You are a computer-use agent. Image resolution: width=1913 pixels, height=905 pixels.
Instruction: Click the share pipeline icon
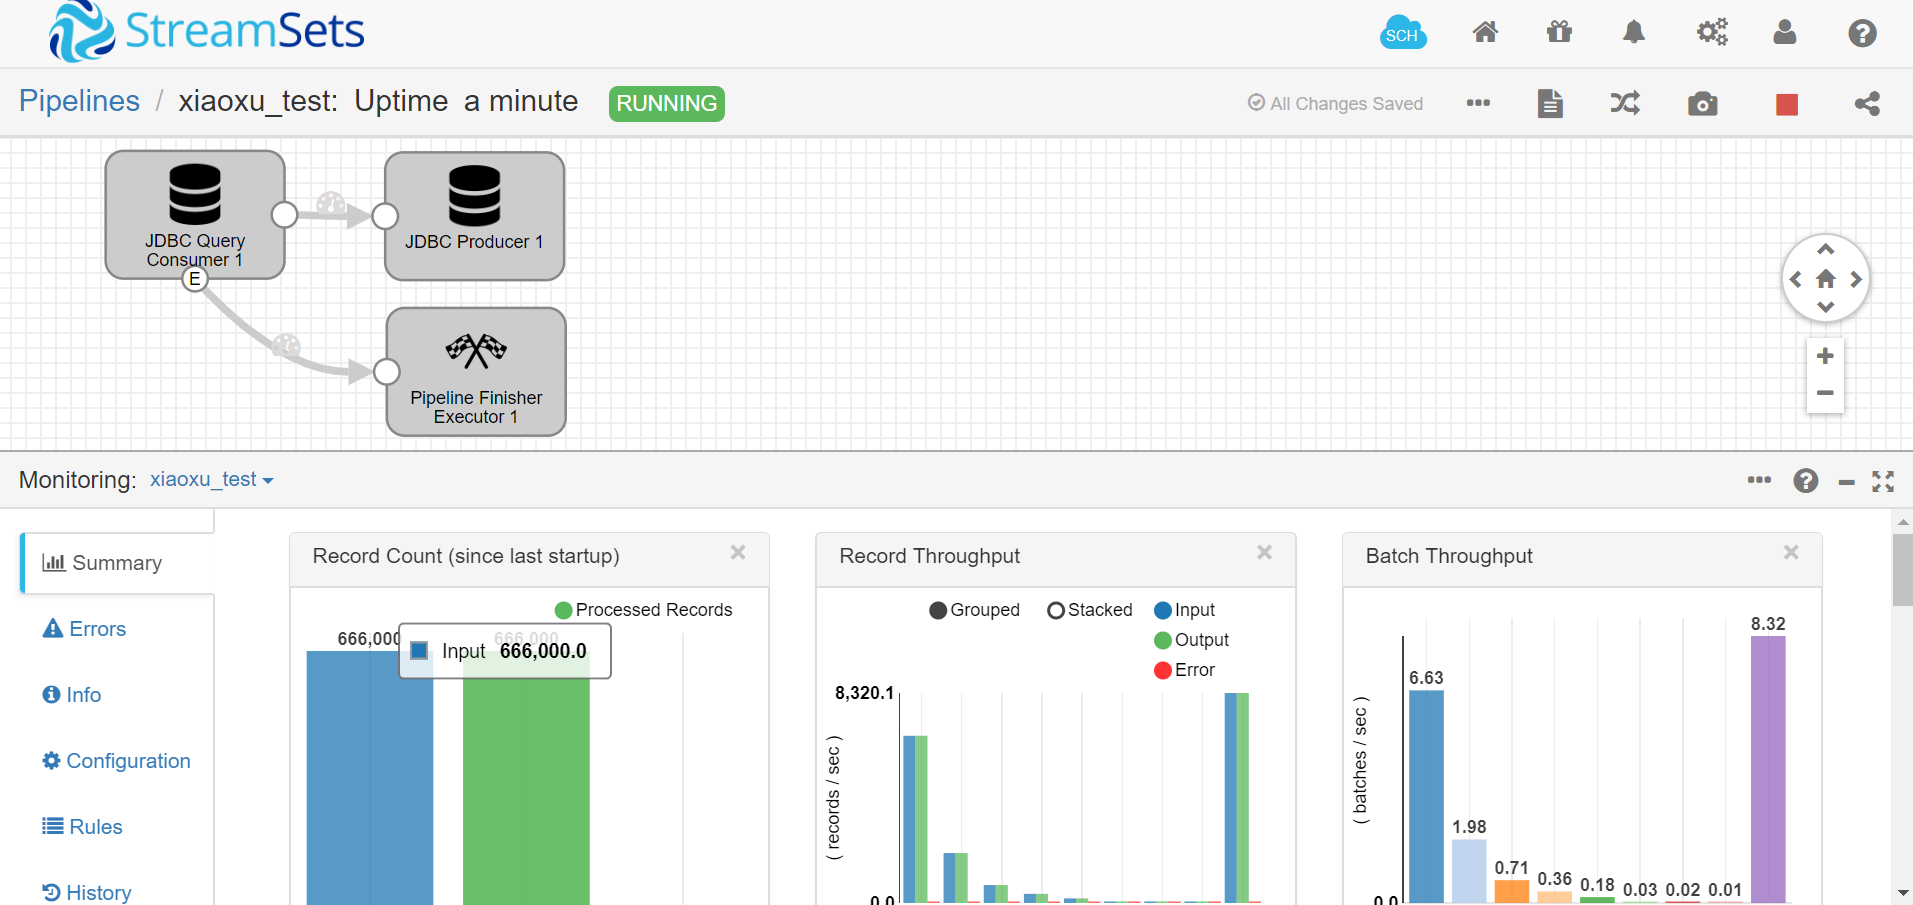coord(1867,103)
